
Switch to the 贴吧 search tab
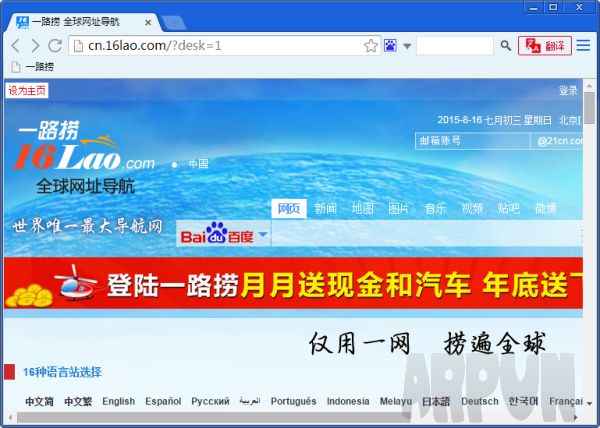pos(509,208)
